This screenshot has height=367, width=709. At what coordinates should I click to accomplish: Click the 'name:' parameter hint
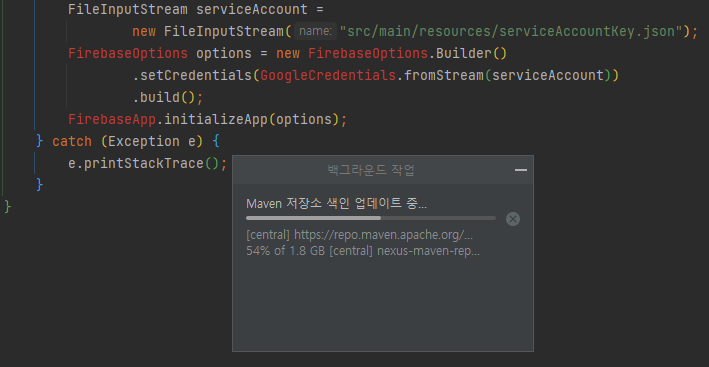(x=316, y=31)
